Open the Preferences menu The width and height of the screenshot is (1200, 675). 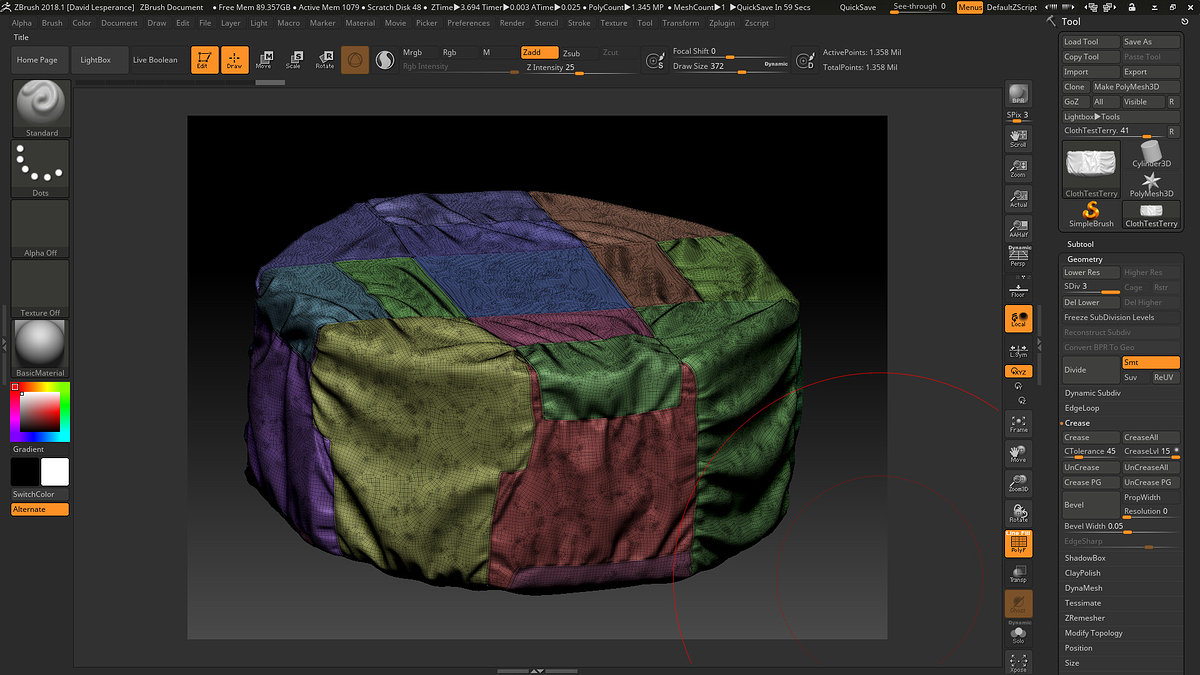468,23
